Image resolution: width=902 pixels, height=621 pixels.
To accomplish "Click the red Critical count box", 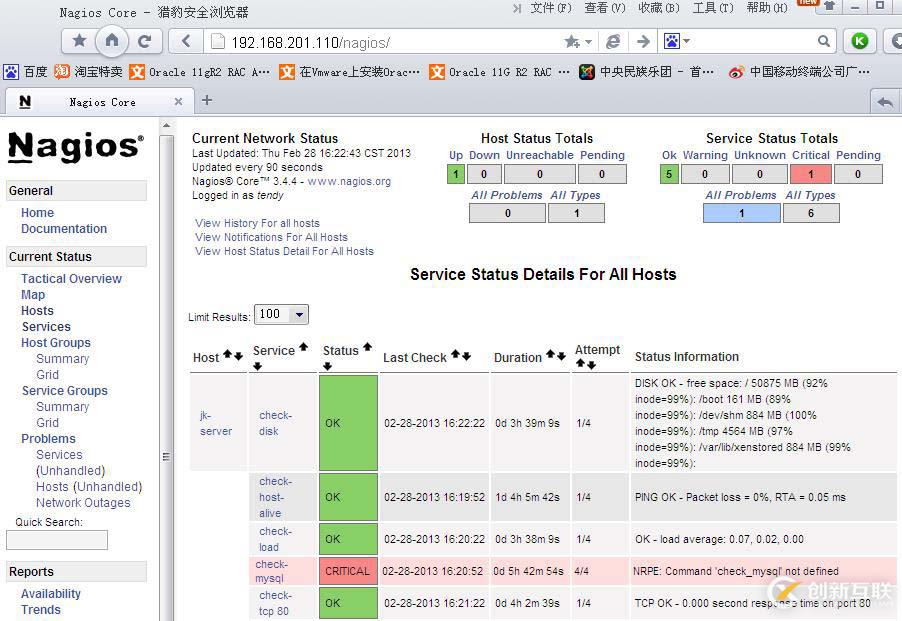I will point(811,174).
